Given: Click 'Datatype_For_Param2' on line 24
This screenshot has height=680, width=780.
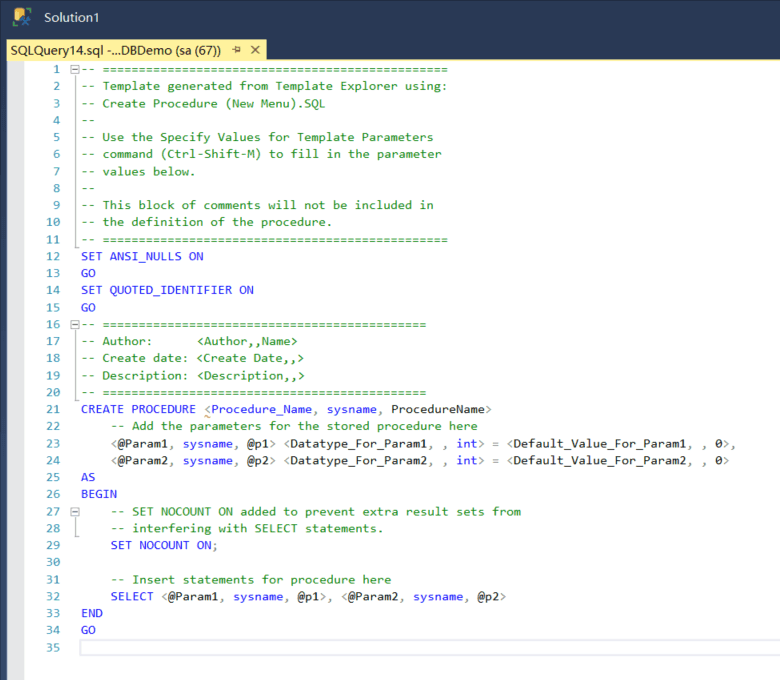Looking at the screenshot, I should pos(359,461).
